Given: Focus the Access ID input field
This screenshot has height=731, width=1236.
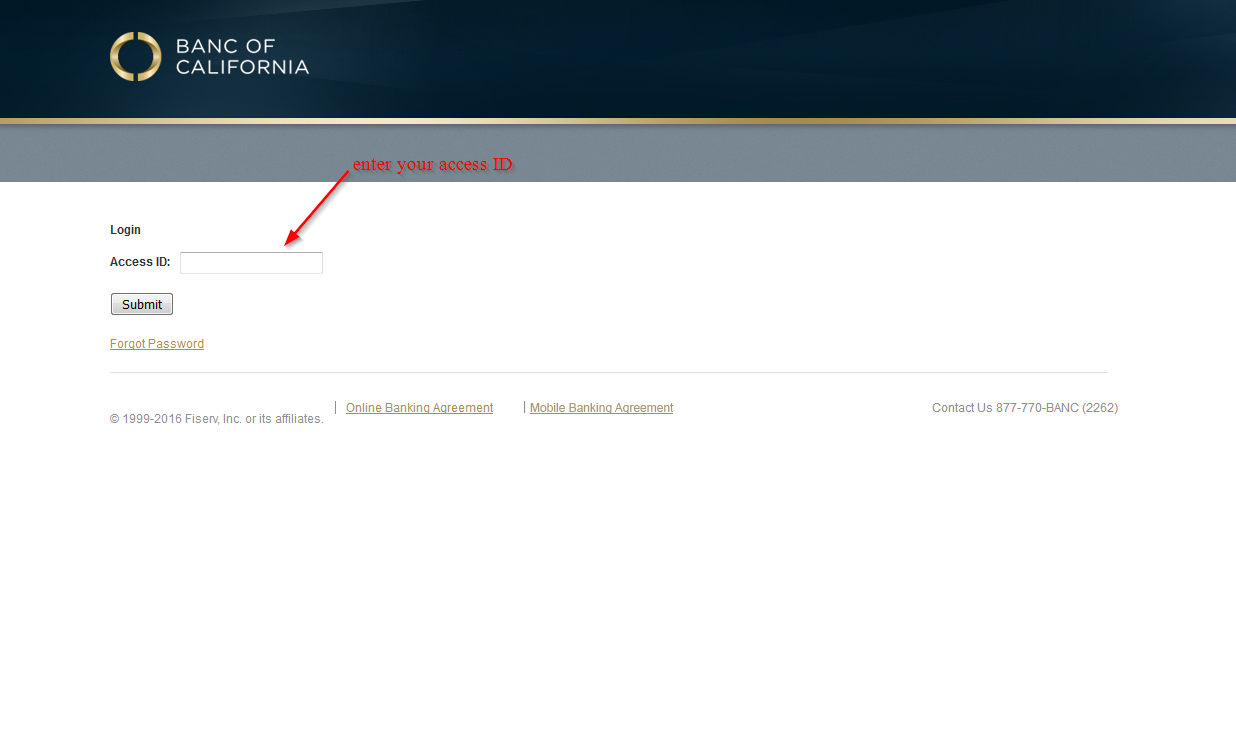Looking at the screenshot, I should (251, 263).
